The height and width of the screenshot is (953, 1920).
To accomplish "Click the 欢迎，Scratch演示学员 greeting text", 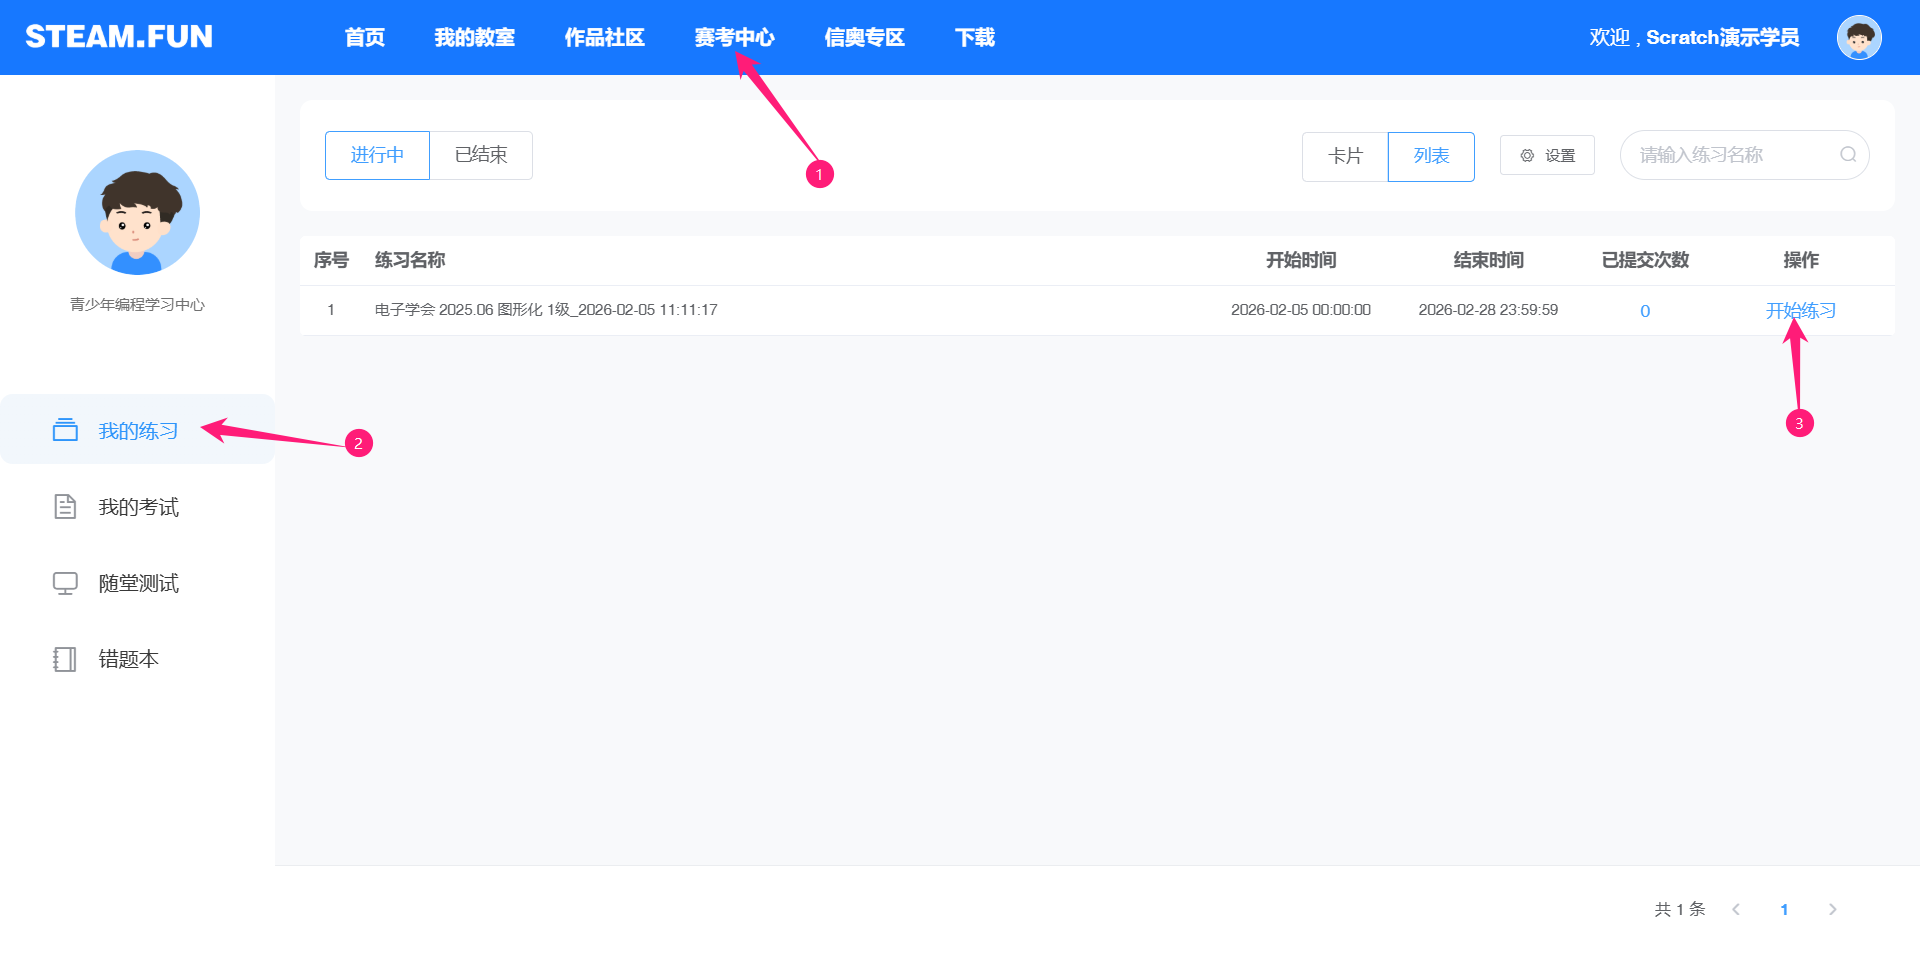I will click(1694, 38).
